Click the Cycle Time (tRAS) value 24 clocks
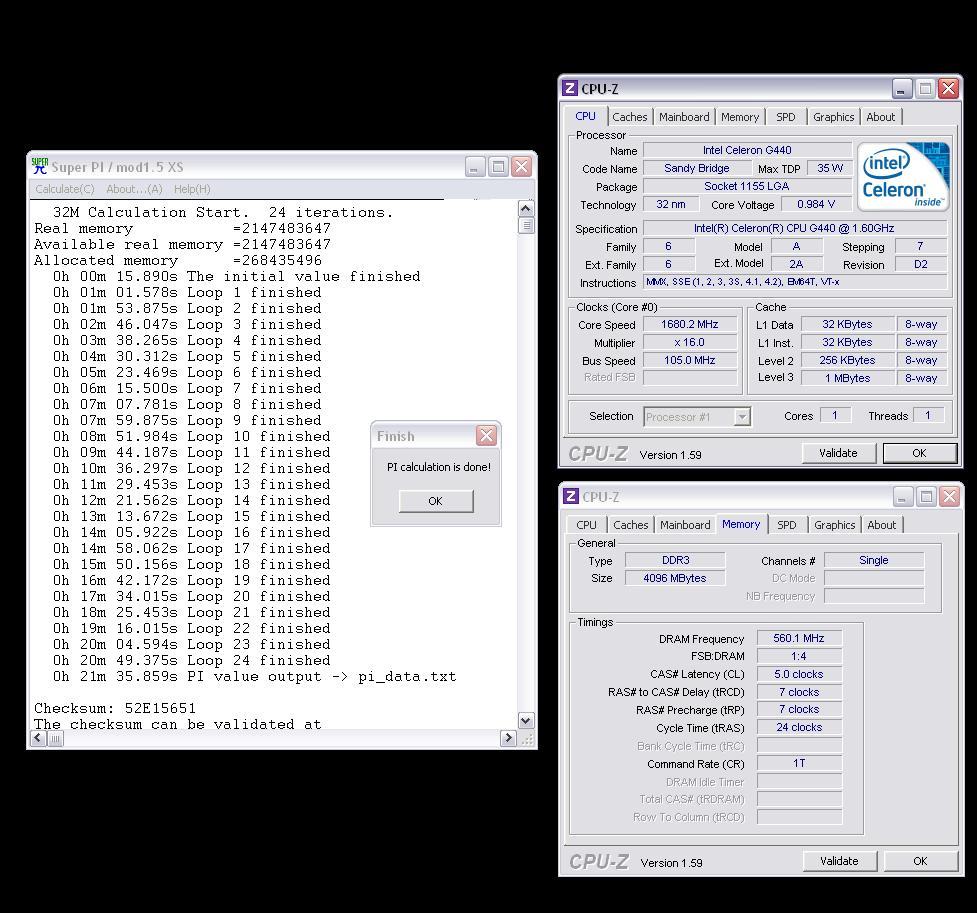The image size is (977, 913). tap(799, 727)
